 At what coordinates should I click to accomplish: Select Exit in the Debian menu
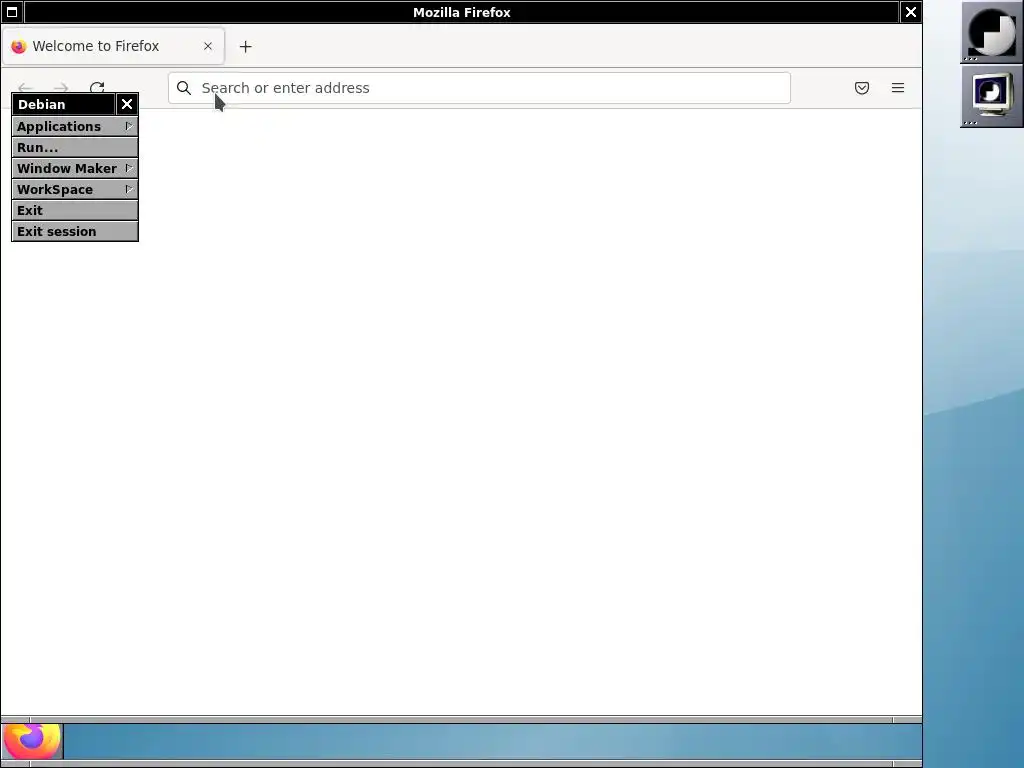coord(74,210)
